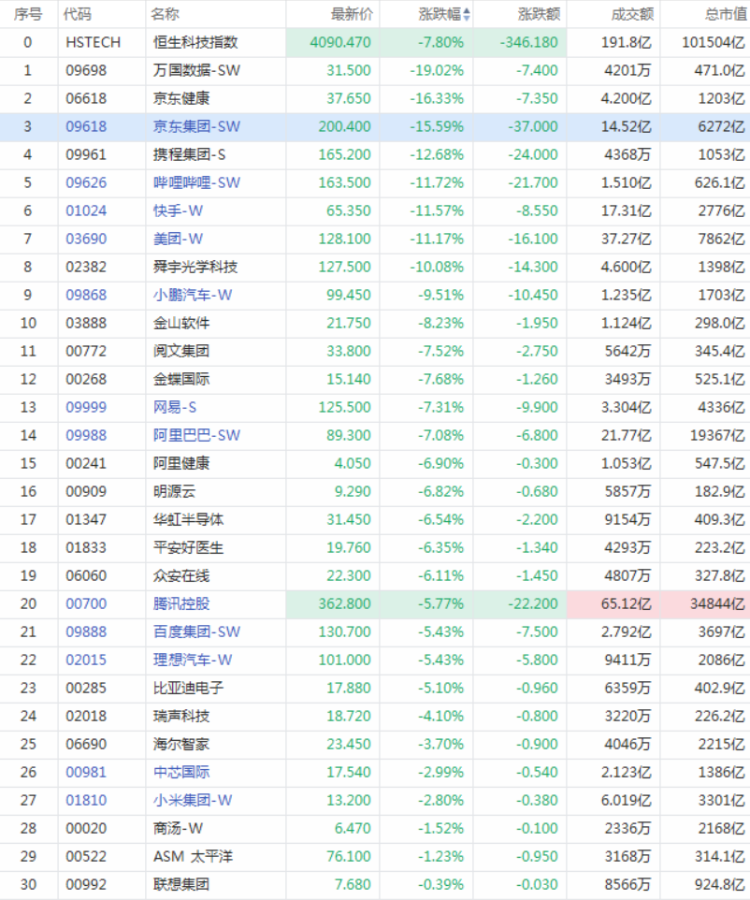This screenshot has height=900, width=750.
Task: Open 百度集团-SW stock name
Action: click(x=196, y=632)
